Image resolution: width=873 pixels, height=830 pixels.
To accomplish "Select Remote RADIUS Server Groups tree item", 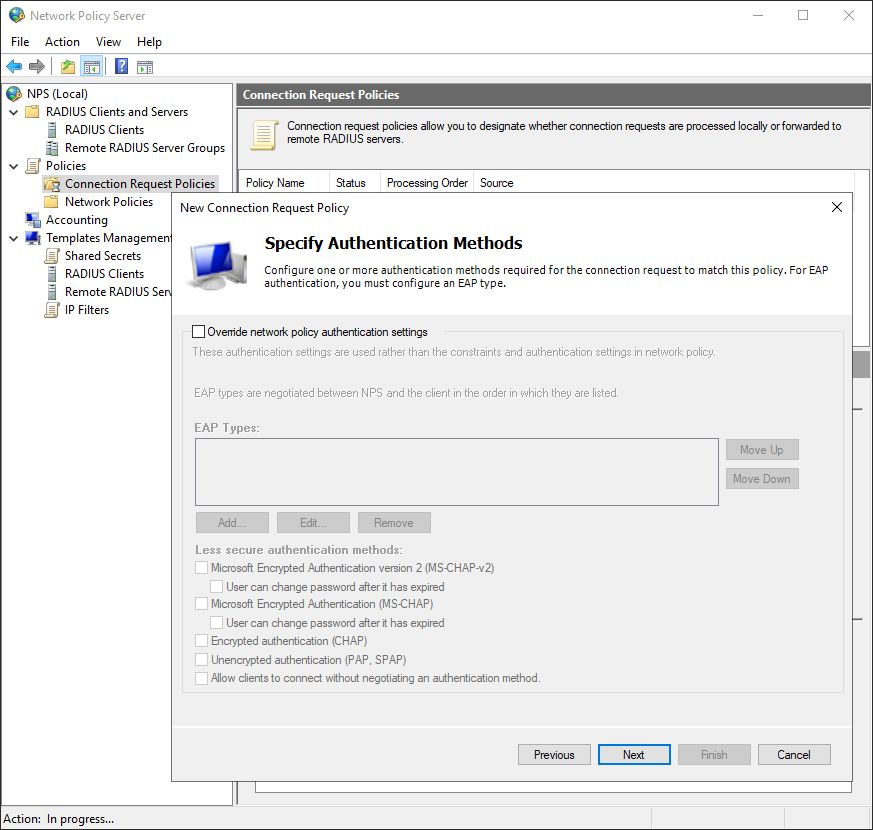I will click(x=145, y=148).
